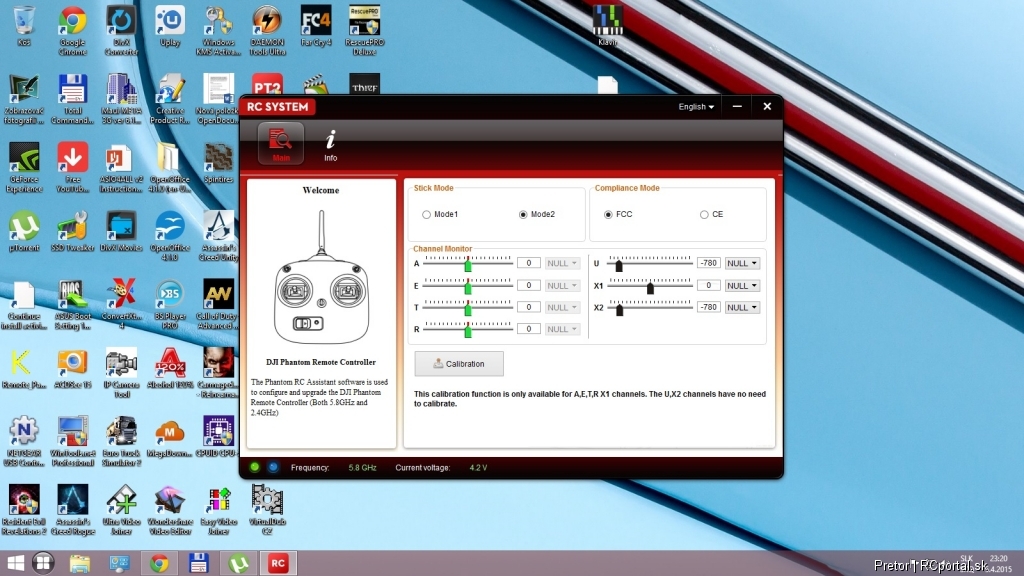
Task: Open the Main tab in RC System
Action: pyautogui.click(x=281, y=143)
